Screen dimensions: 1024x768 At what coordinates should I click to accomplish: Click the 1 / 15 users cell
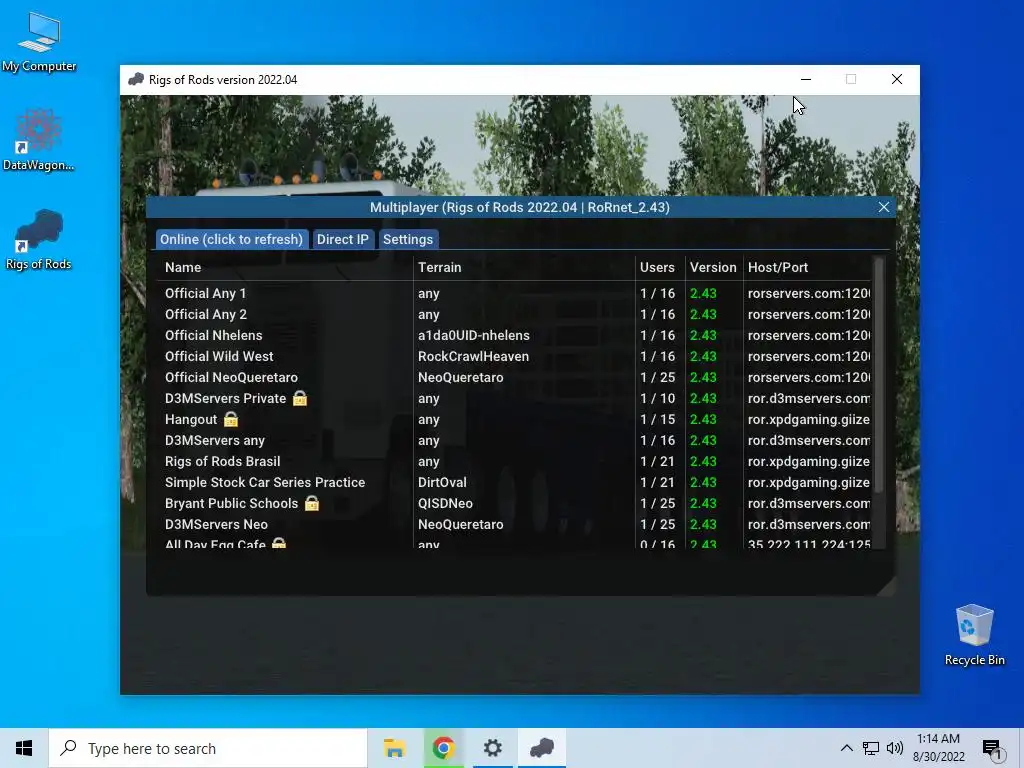658,419
